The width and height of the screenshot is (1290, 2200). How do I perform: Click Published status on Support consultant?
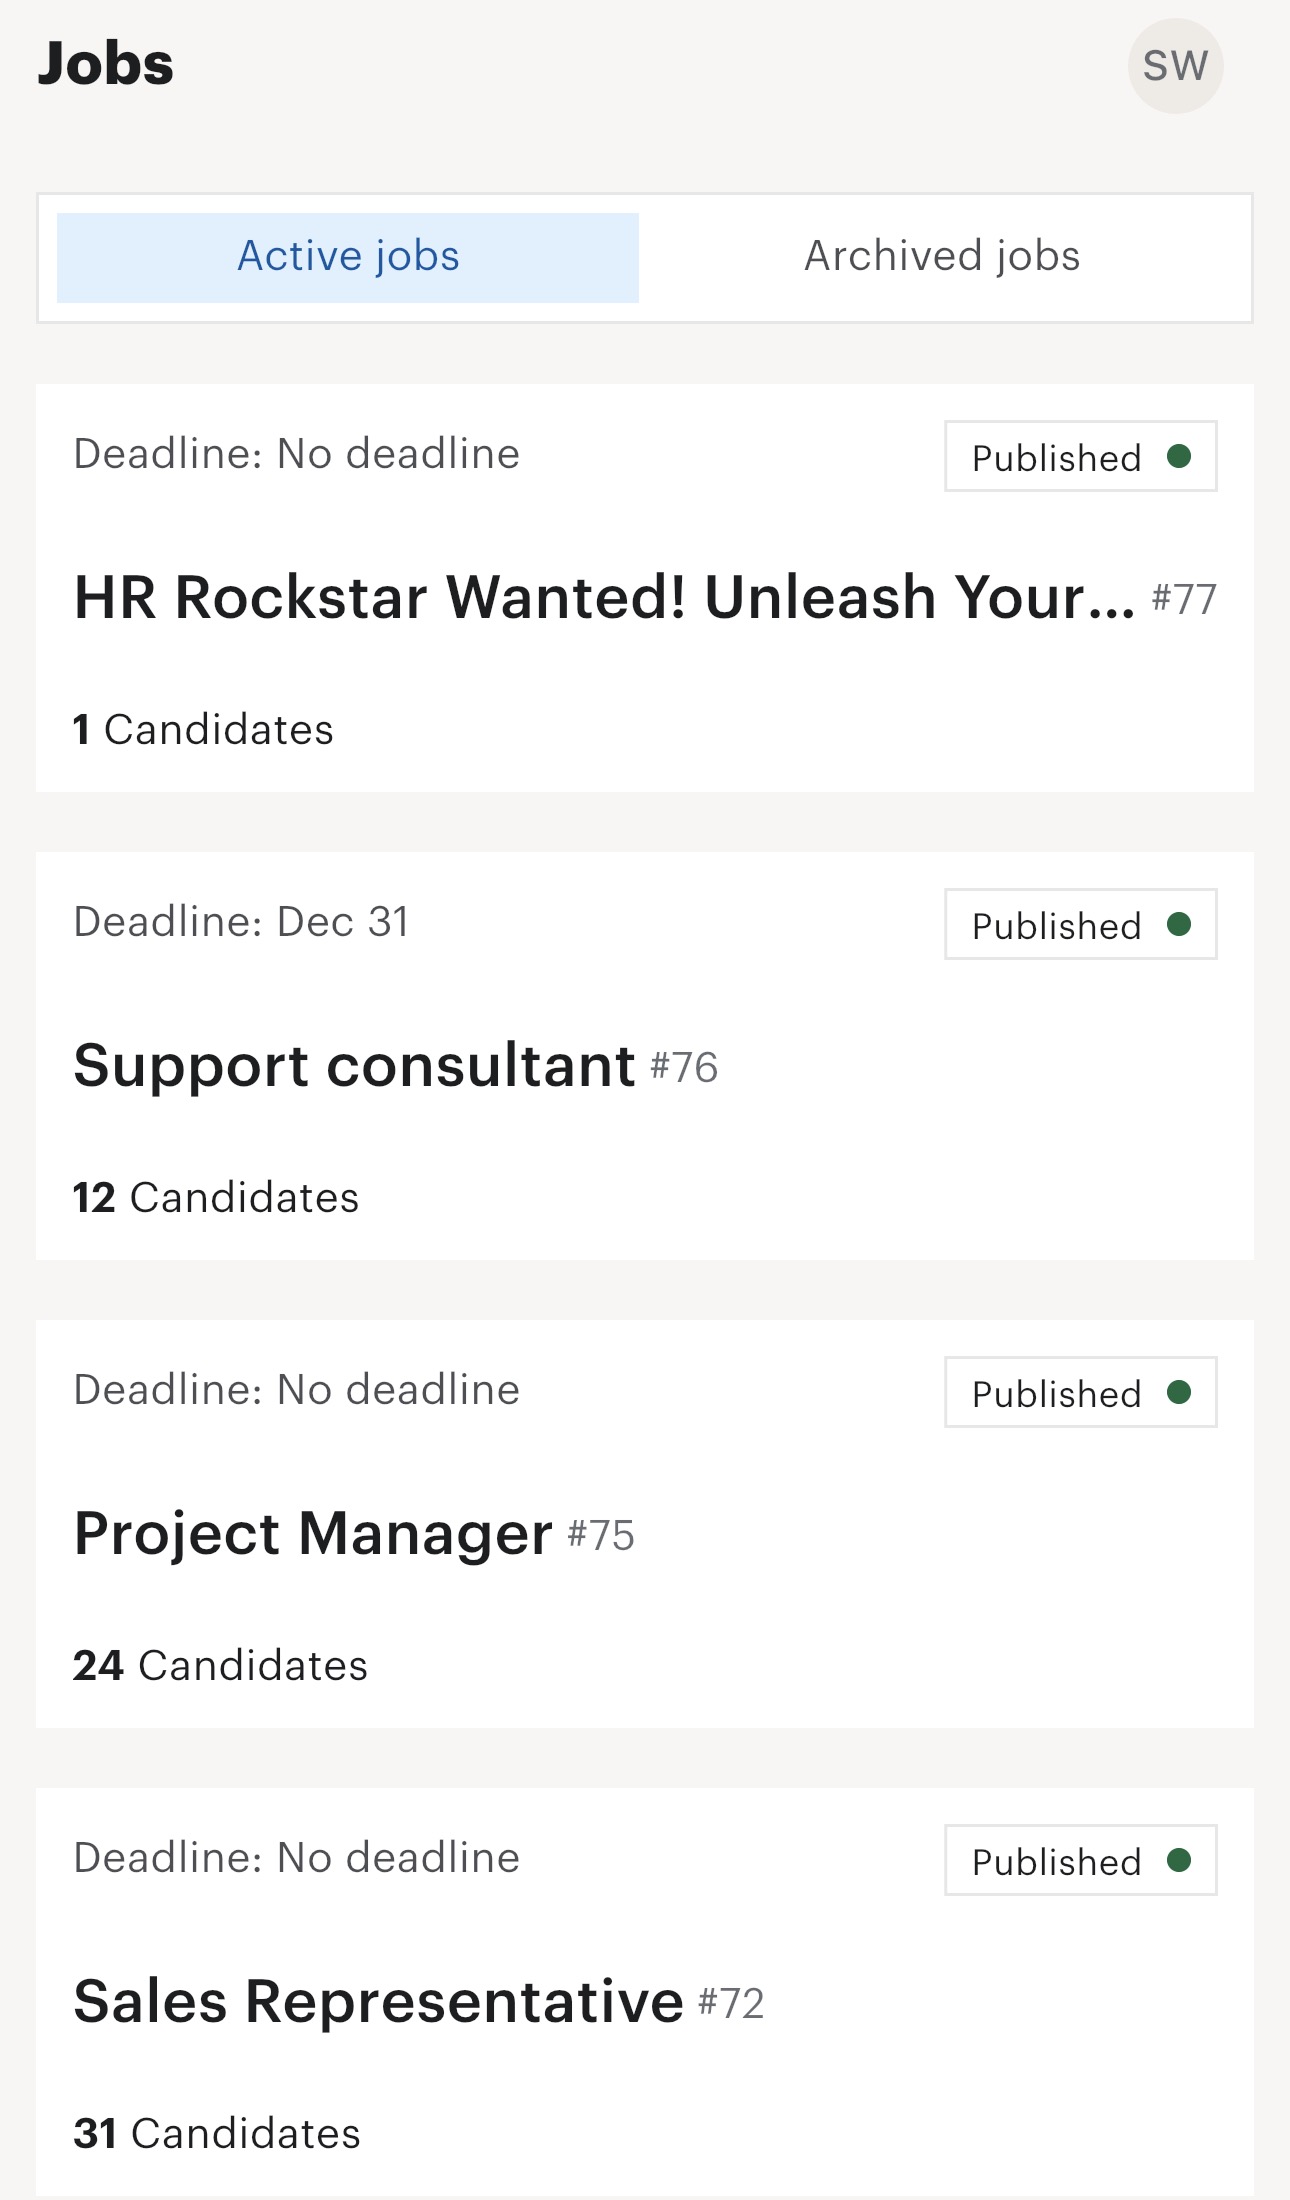(x=1081, y=925)
